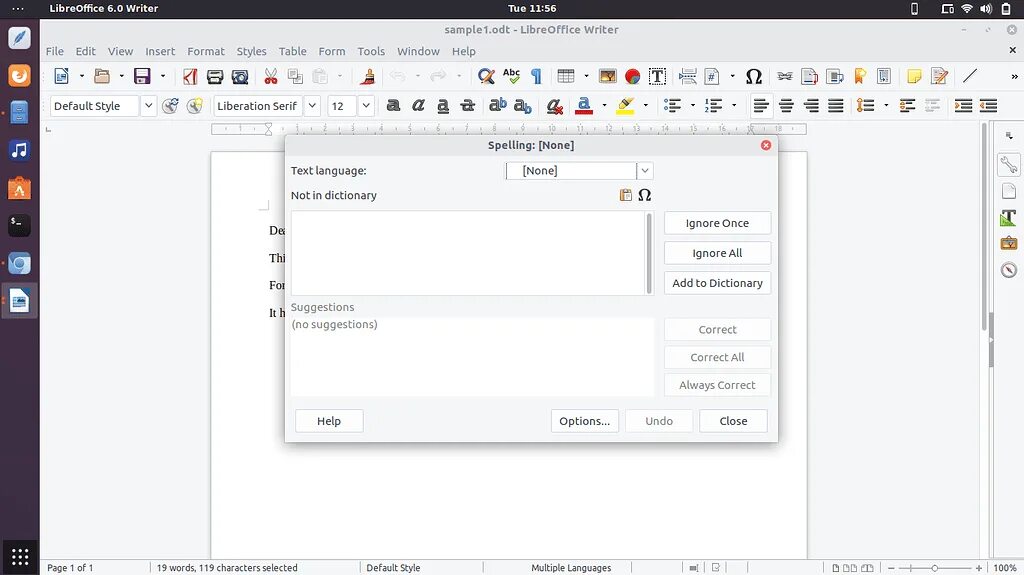The height and width of the screenshot is (575, 1024).
Task: Adjust zoom slider in status bar
Action: (x=935, y=568)
